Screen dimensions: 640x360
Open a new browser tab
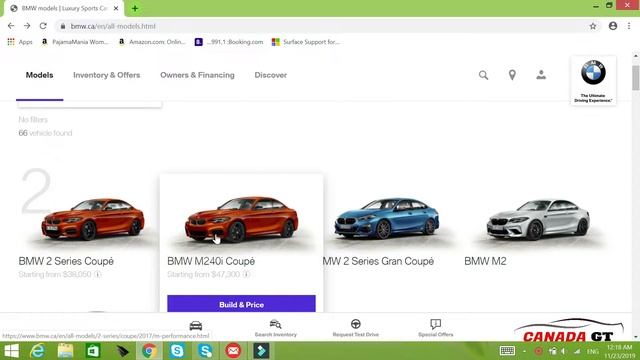(135, 8)
